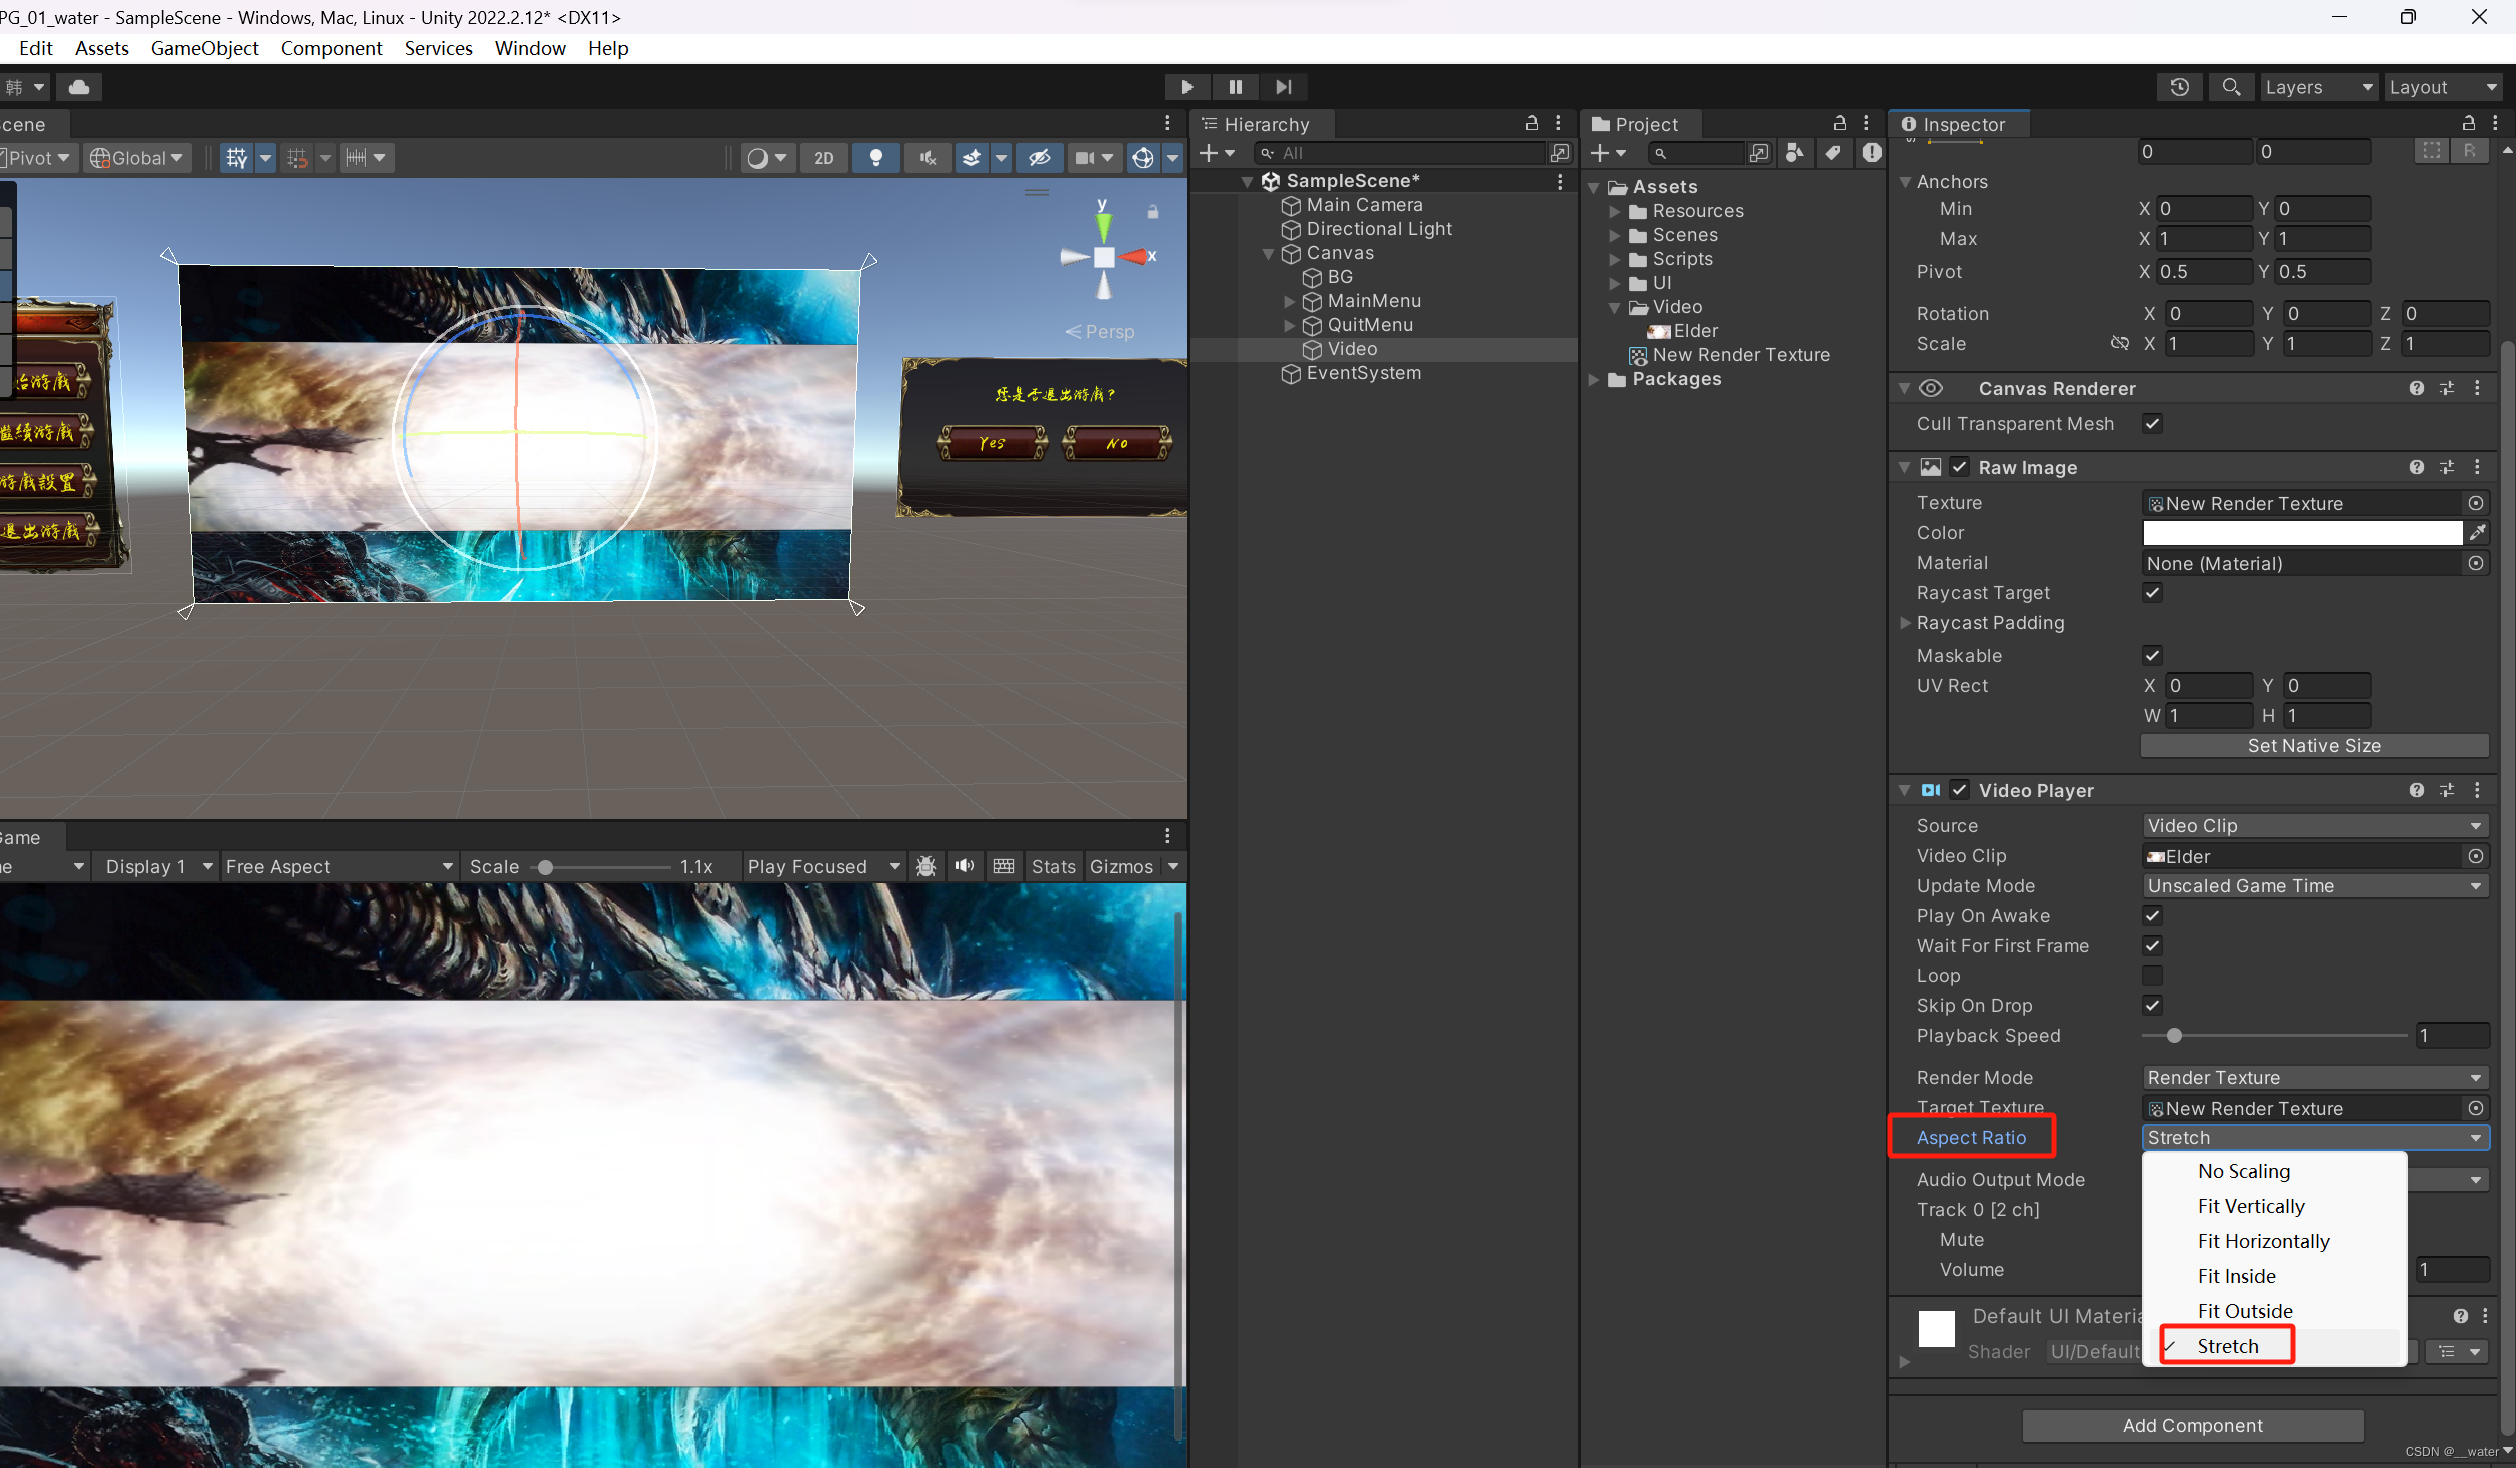Toggle scene lighting bulb icon
This screenshot has width=2516, height=1468.
875,158
